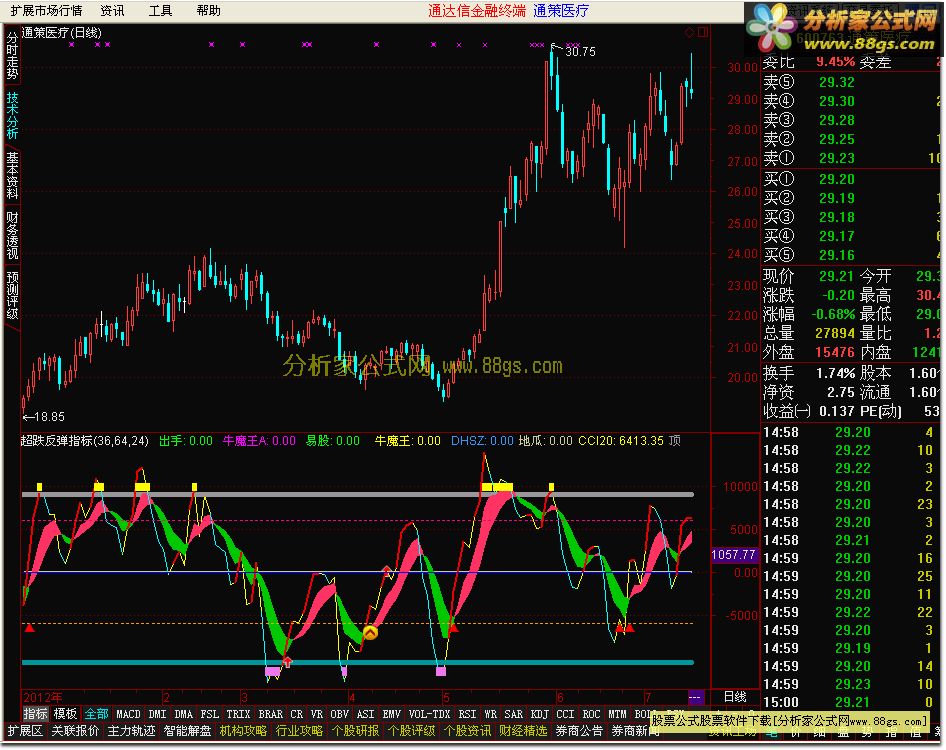This screenshot has width=946, height=750.
Task: Select the 全部 indicator filter
Action: (96, 714)
